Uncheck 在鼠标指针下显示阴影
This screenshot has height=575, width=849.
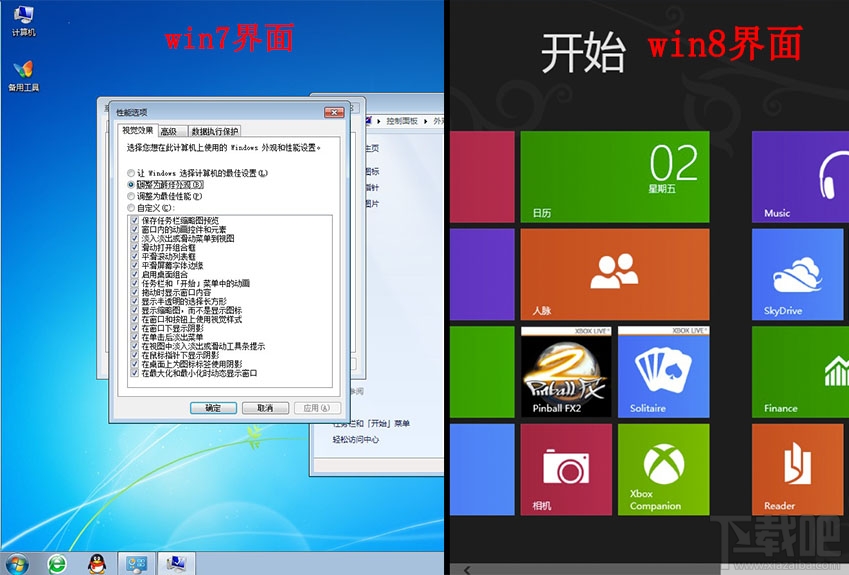[x=135, y=355]
